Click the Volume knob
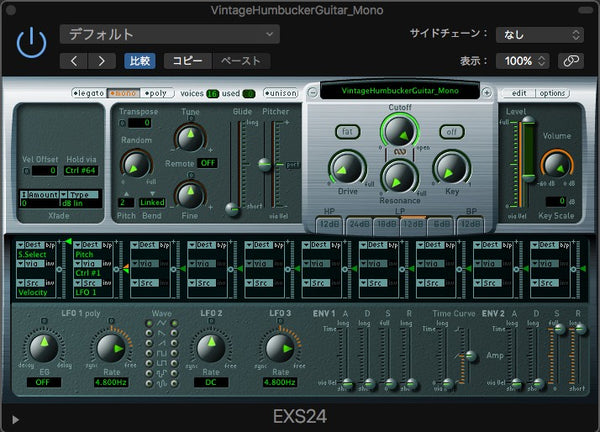600x432 pixels. click(557, 164)
